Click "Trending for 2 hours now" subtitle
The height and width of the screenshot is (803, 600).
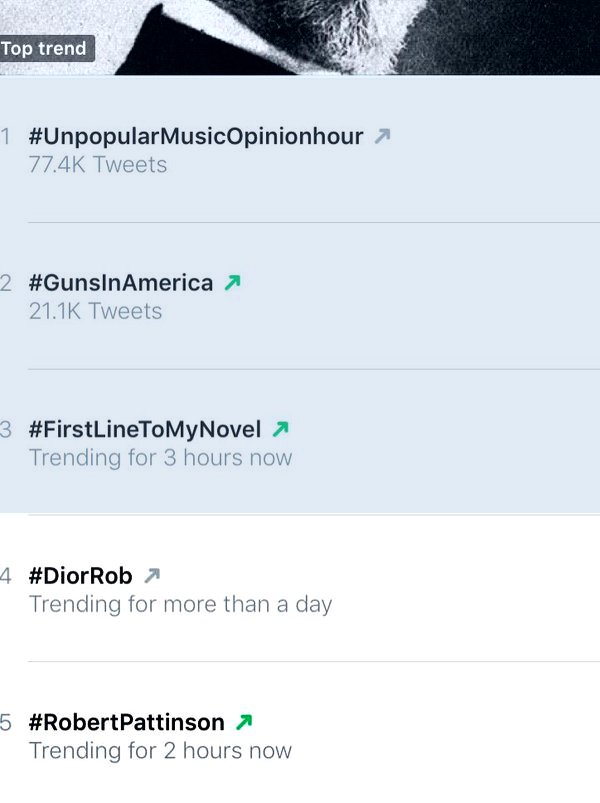(160, 751)
